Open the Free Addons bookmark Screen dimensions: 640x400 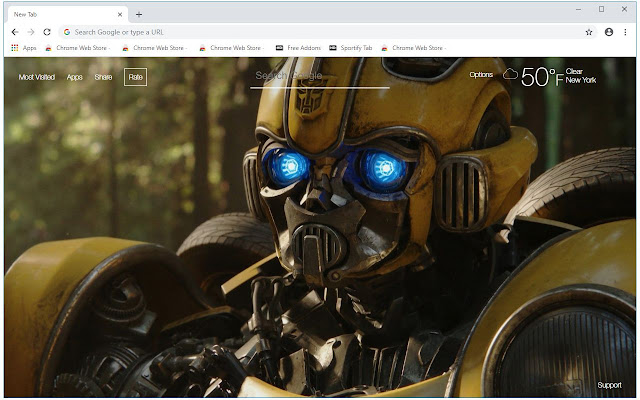coord(298,48)
